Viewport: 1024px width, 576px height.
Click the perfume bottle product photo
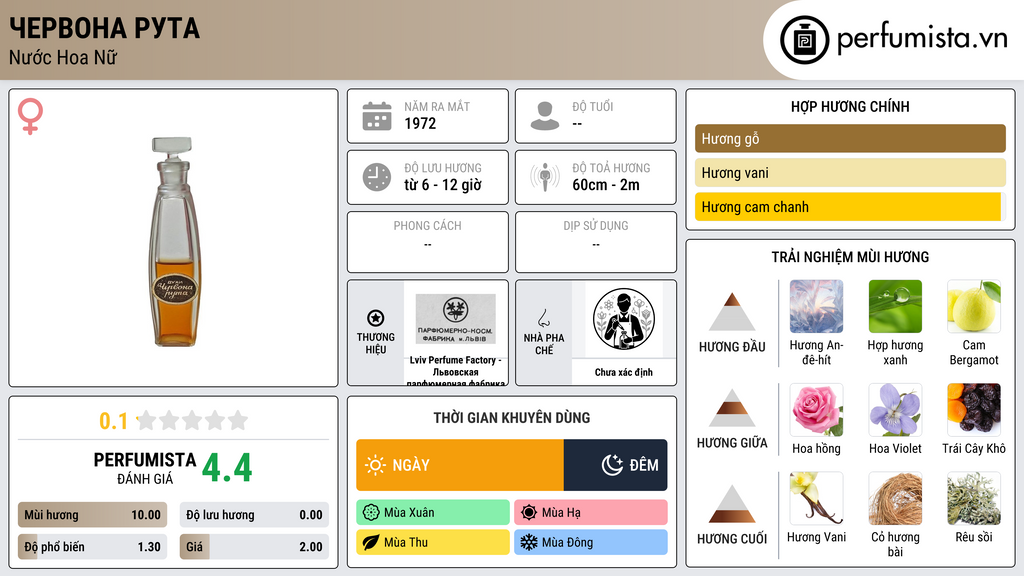click(x=174, y=242)
